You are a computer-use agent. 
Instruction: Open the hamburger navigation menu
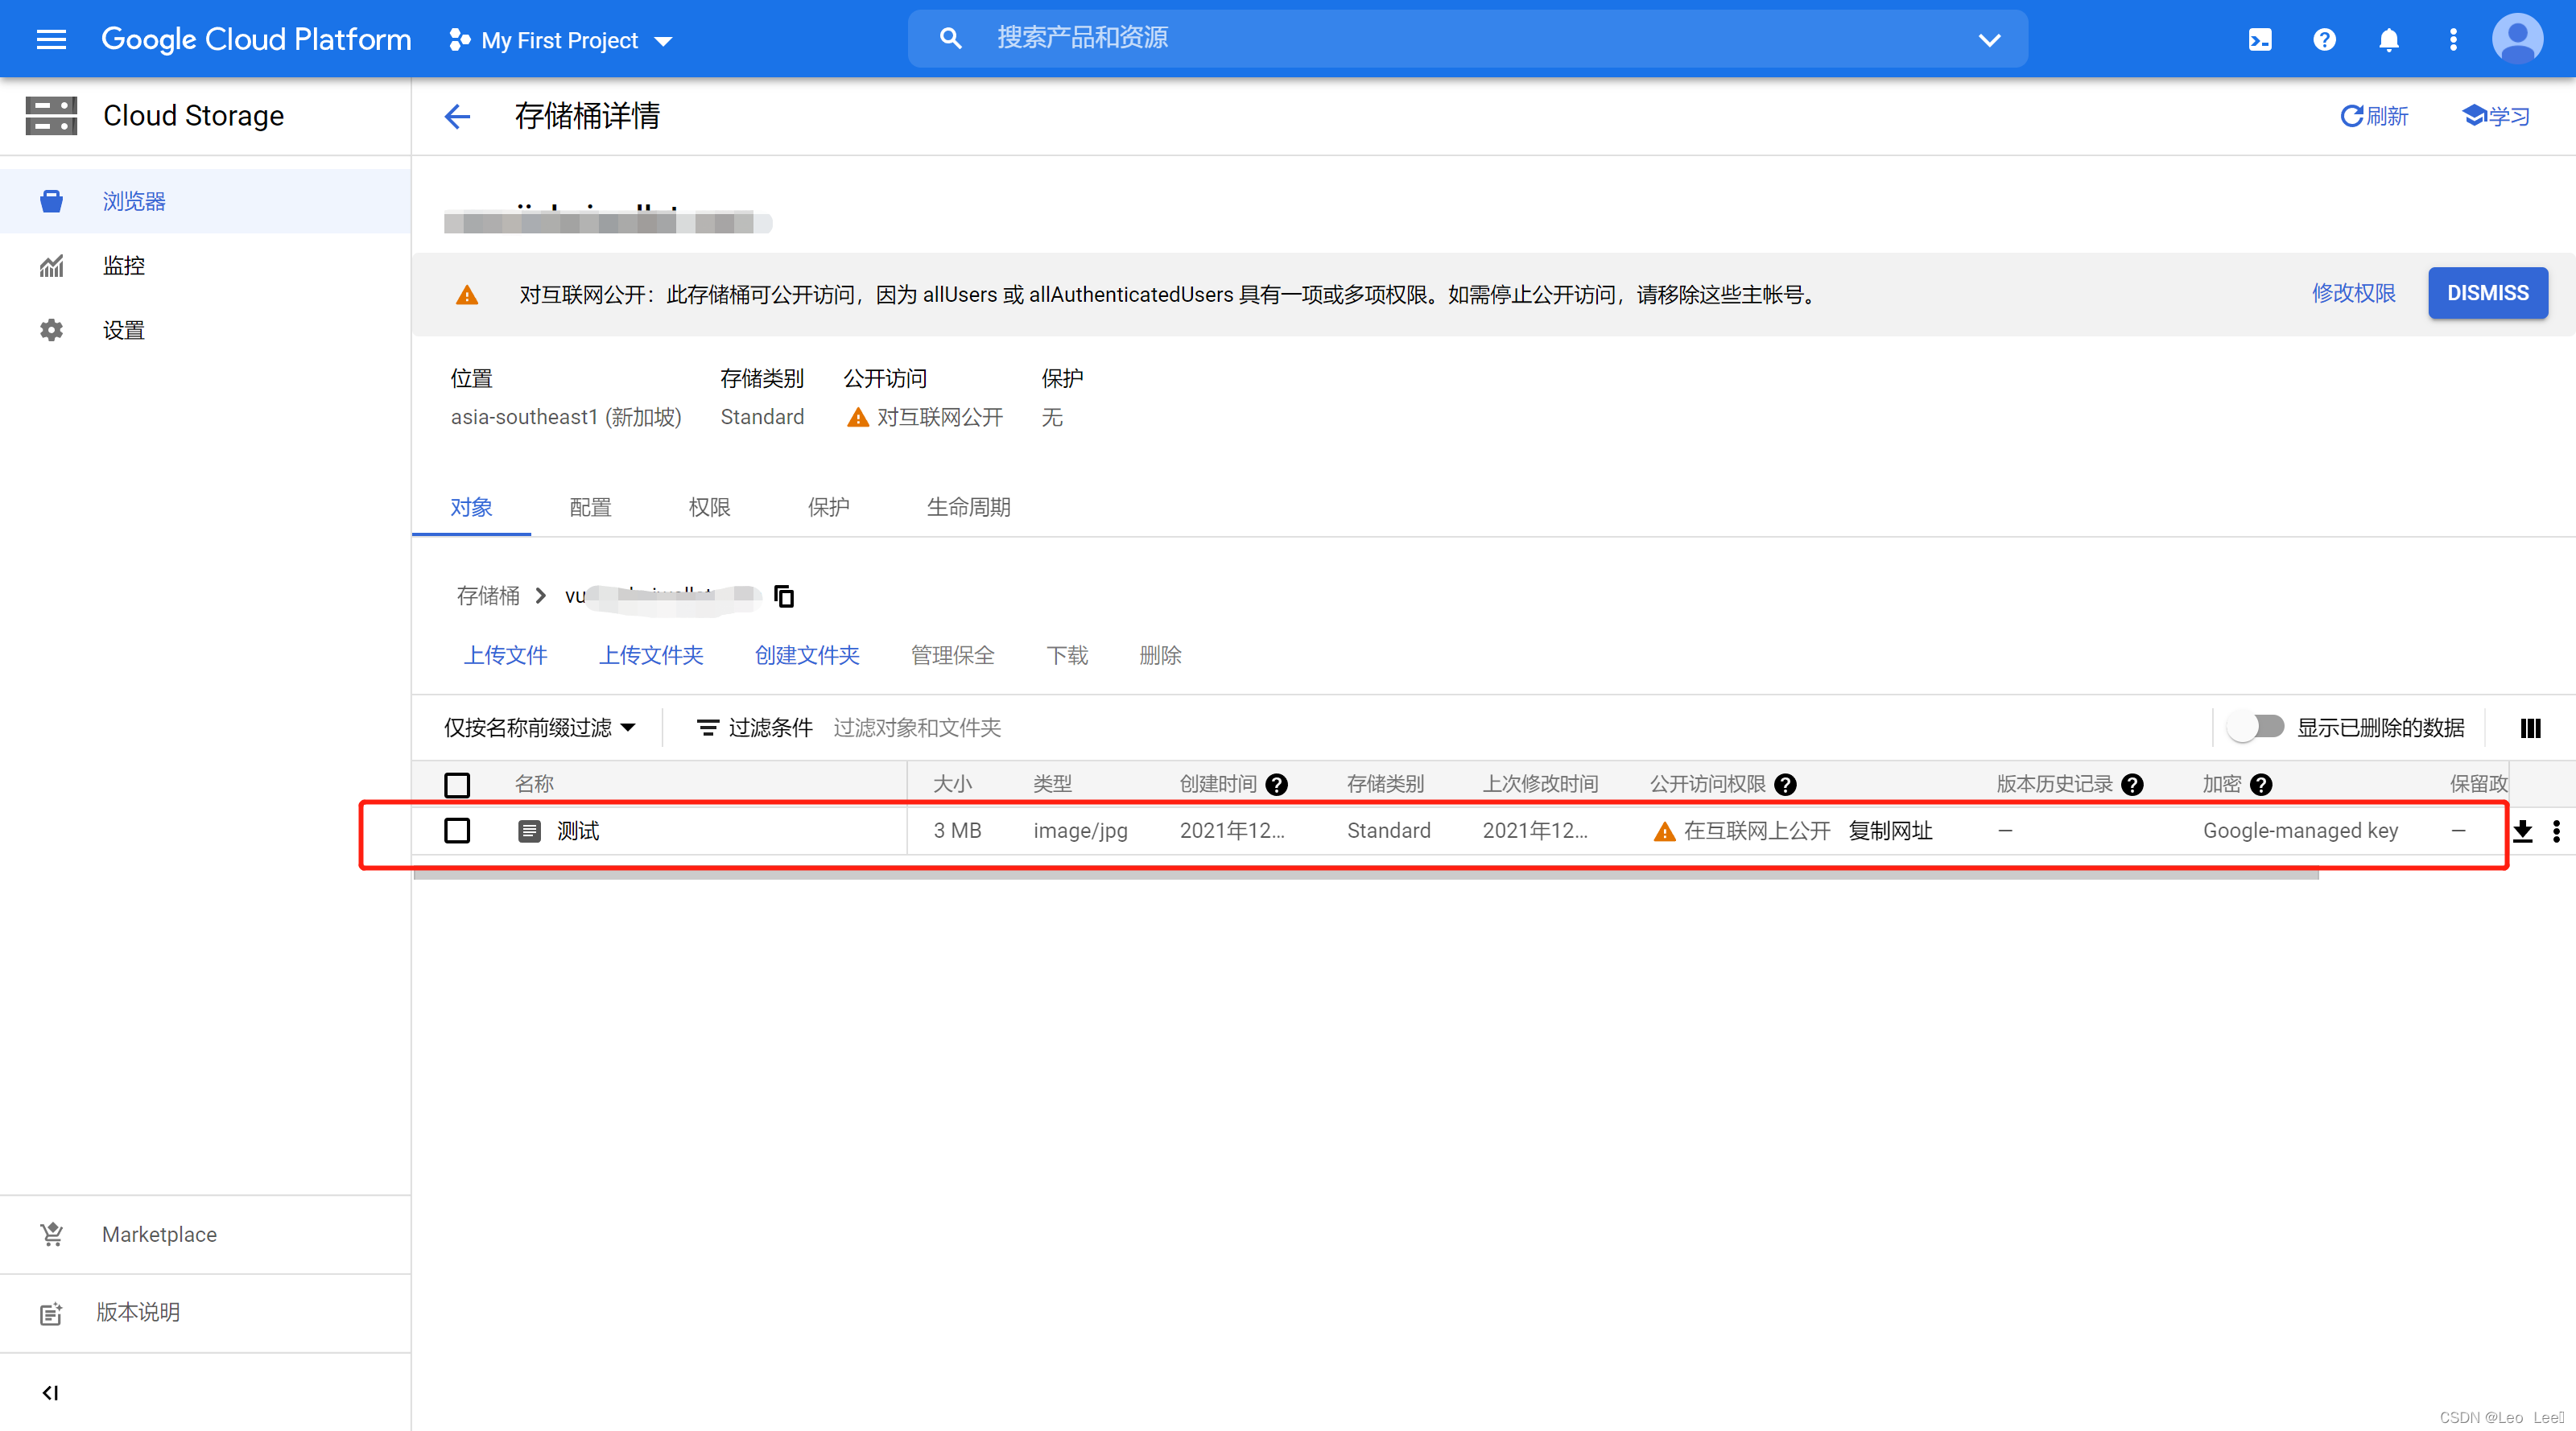[x=51, y=39]
